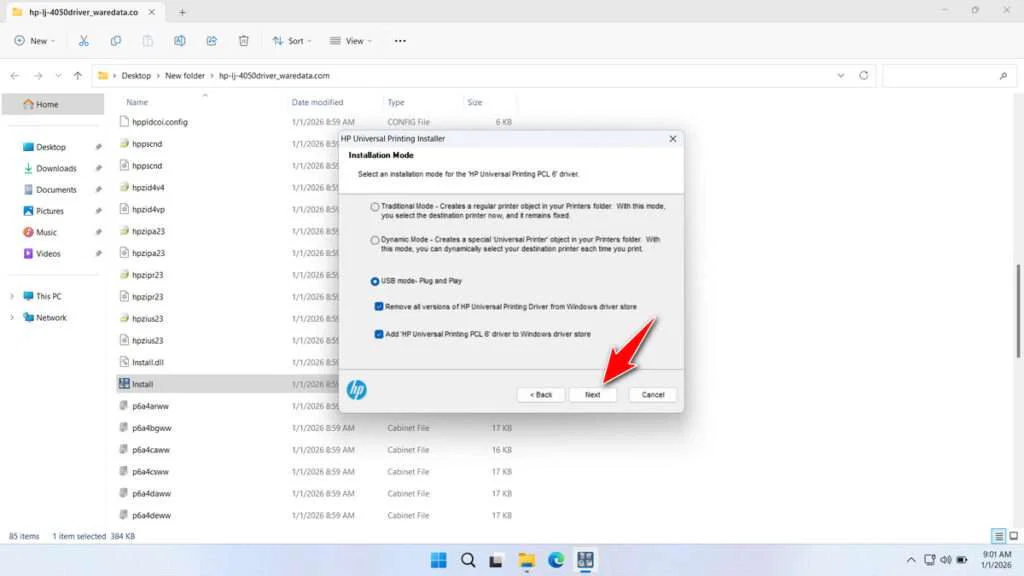Navigate to Desktop via the breadcrumb
Screen dimensions: 1024x576
(135, 75)
